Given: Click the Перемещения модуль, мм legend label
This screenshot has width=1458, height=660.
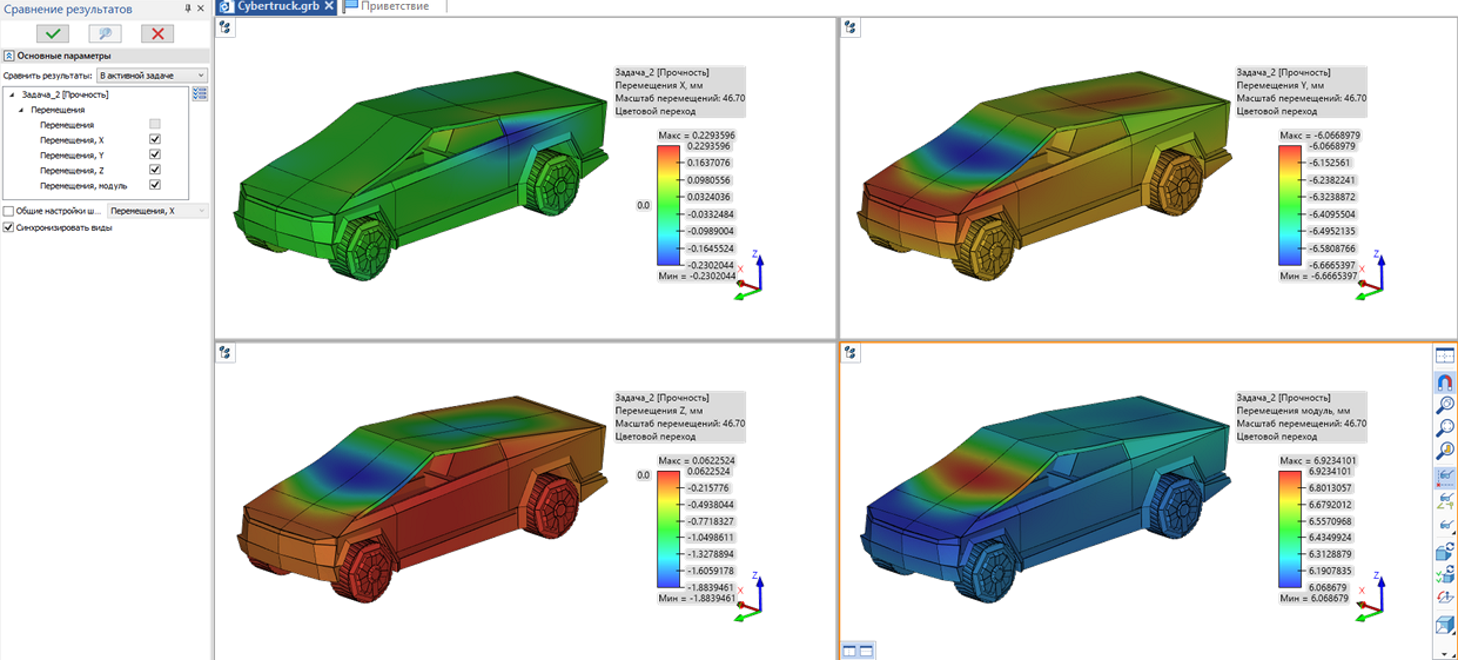Looking at the screenshot, I should click(x=1294, y=410).
